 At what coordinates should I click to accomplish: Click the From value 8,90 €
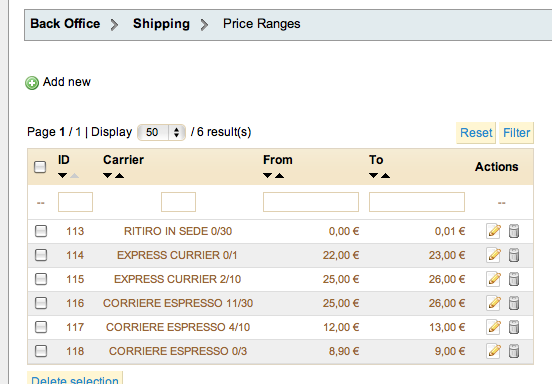pyautogui.click(x=344, y=351)
